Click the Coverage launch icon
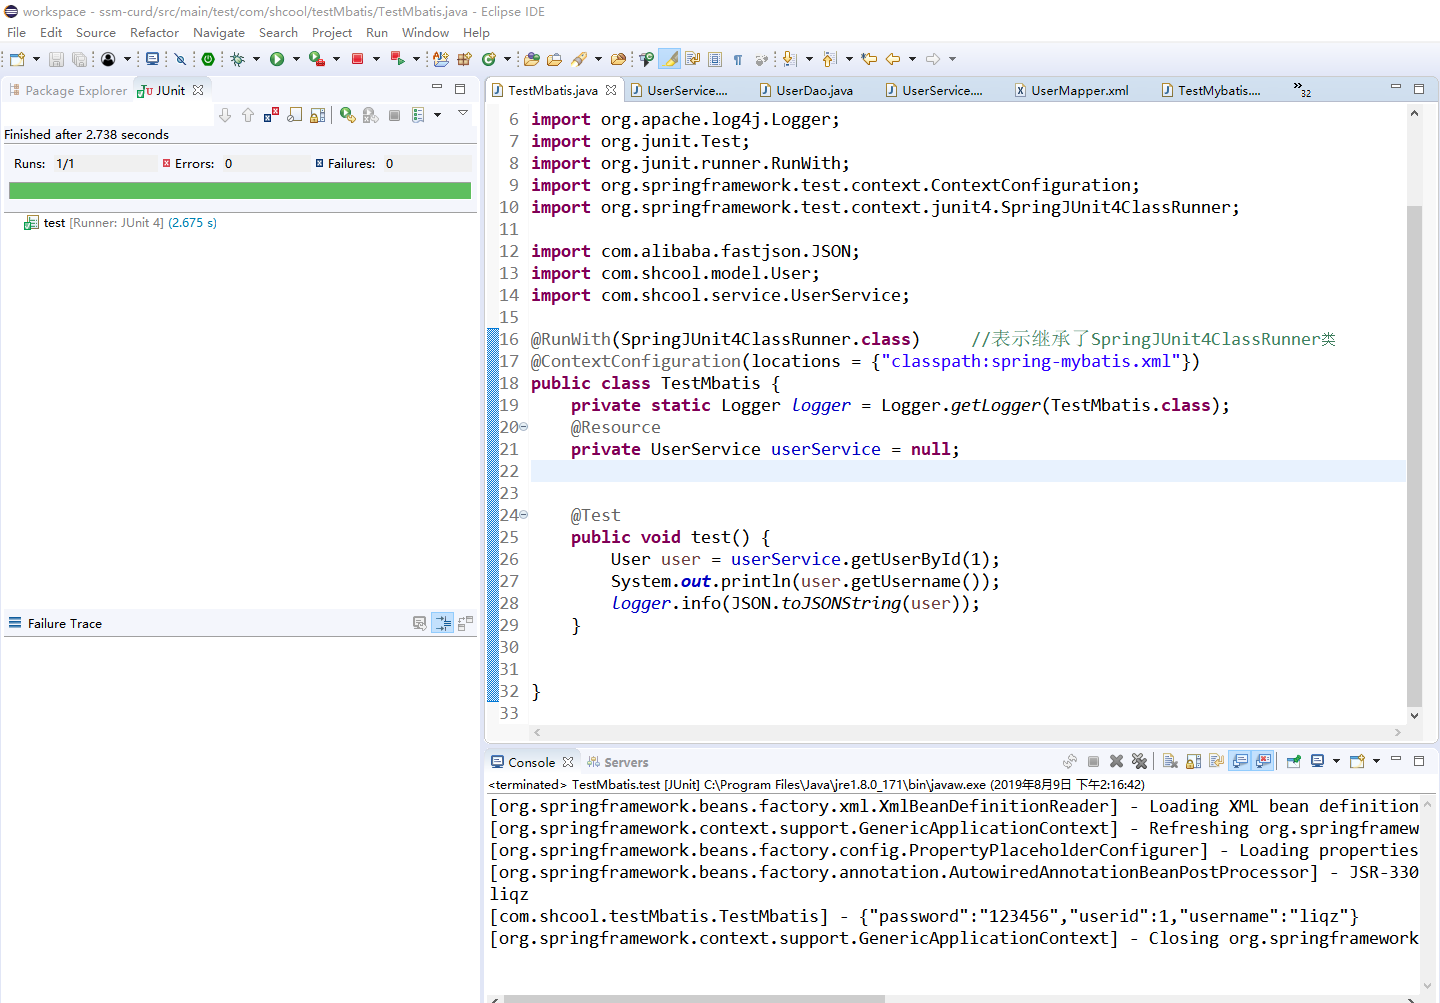This screenshot has width=1440, height=1003. coord(316,60)
